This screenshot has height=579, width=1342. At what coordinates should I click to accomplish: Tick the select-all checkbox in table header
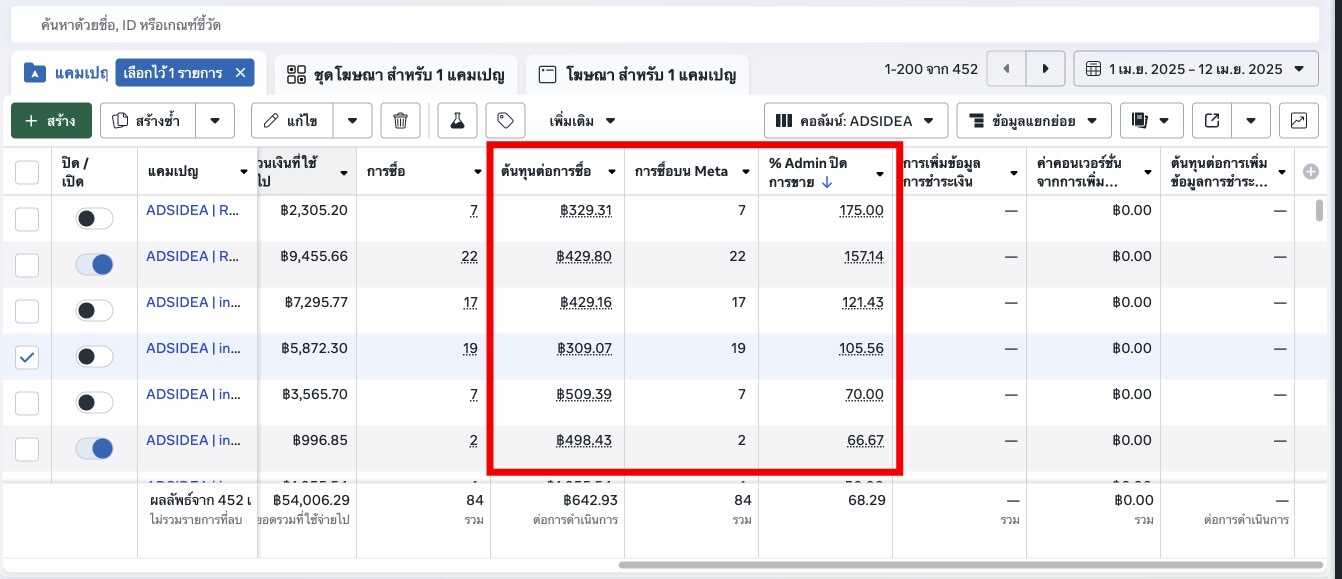[x=27, y=173]
